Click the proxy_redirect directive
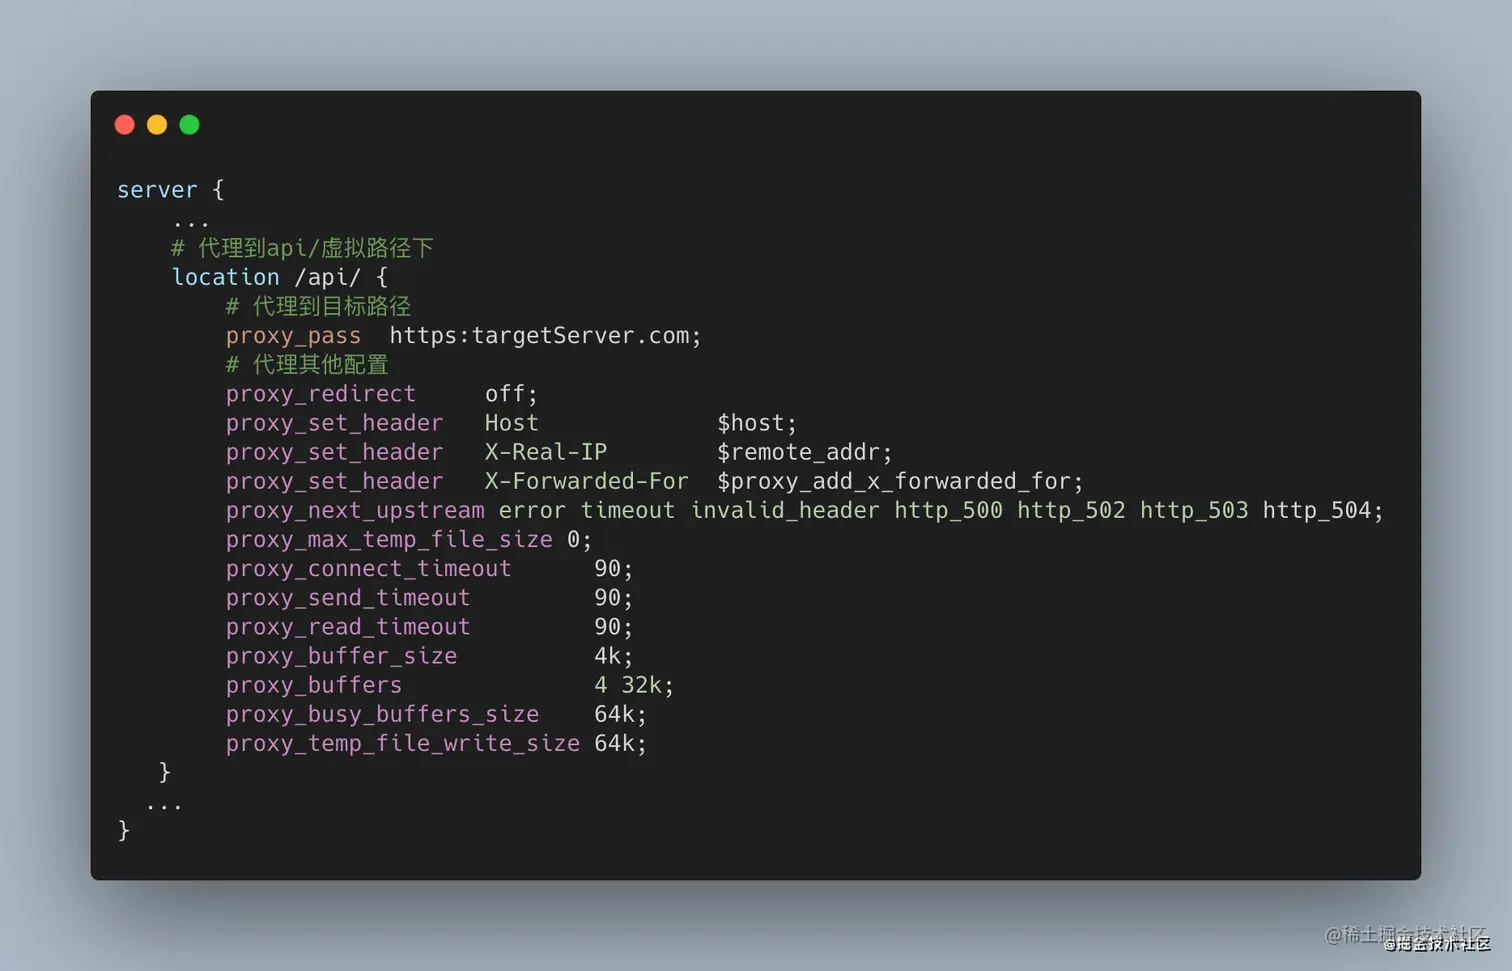The width and height of the screenshot is (1512, 971). 320,394
